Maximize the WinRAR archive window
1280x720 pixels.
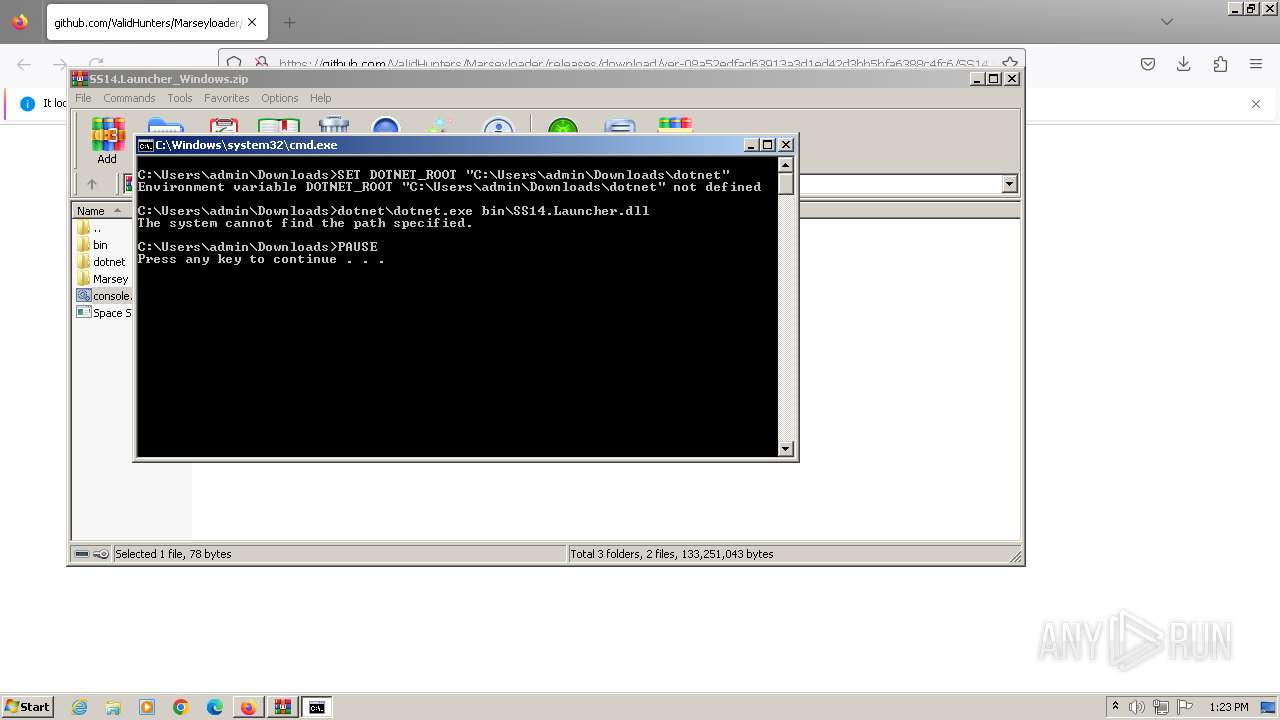pos(994,79)
